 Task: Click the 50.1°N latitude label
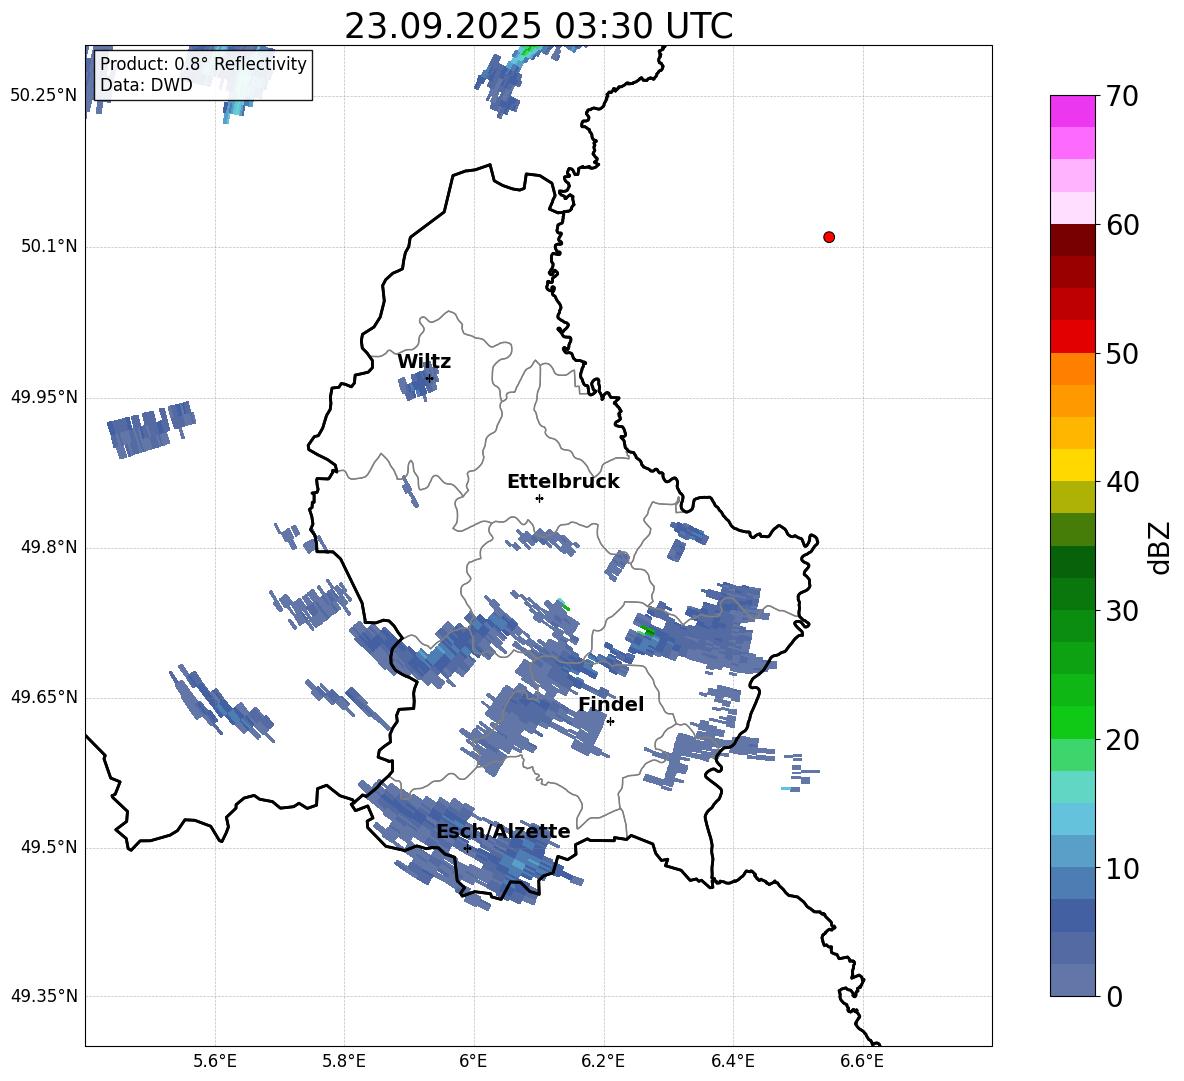coord(49,246)
